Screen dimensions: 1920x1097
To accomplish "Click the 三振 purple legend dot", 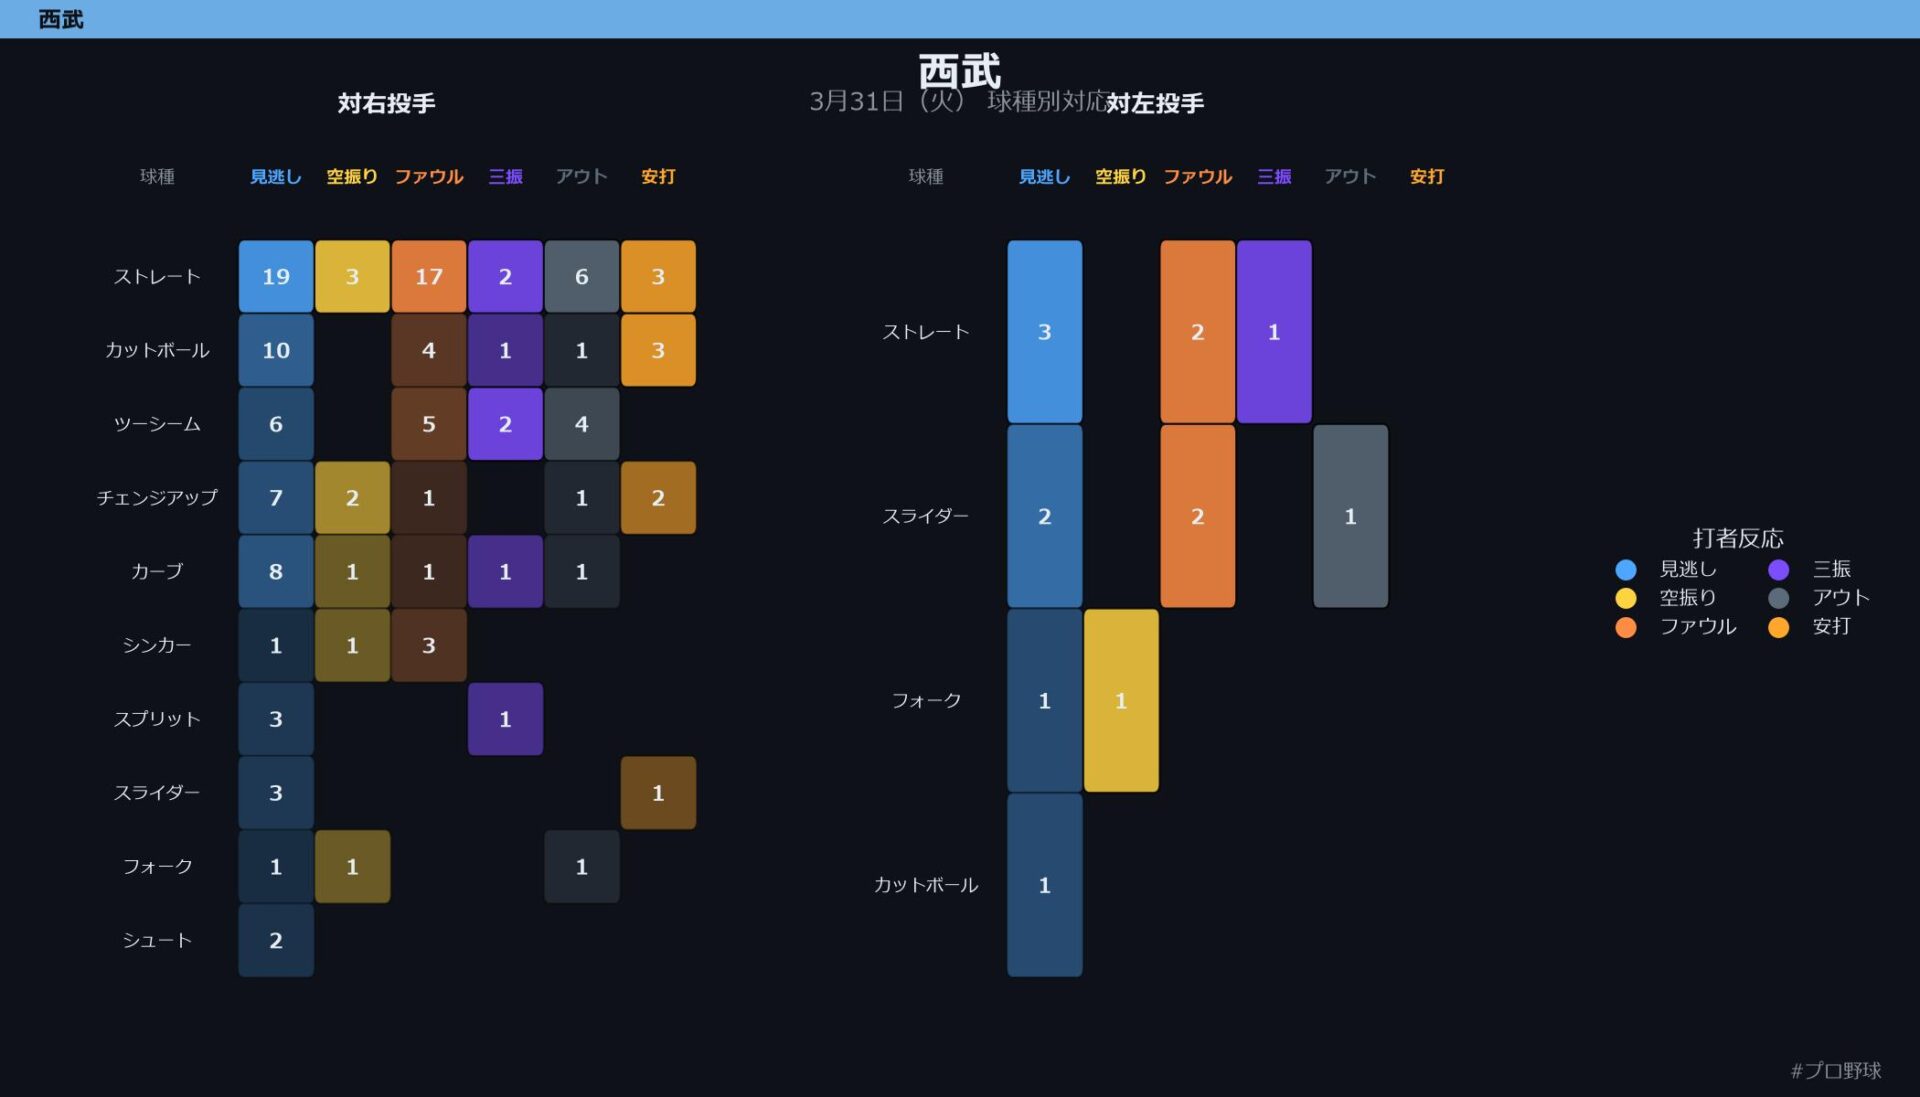I will pos(1778,569).
